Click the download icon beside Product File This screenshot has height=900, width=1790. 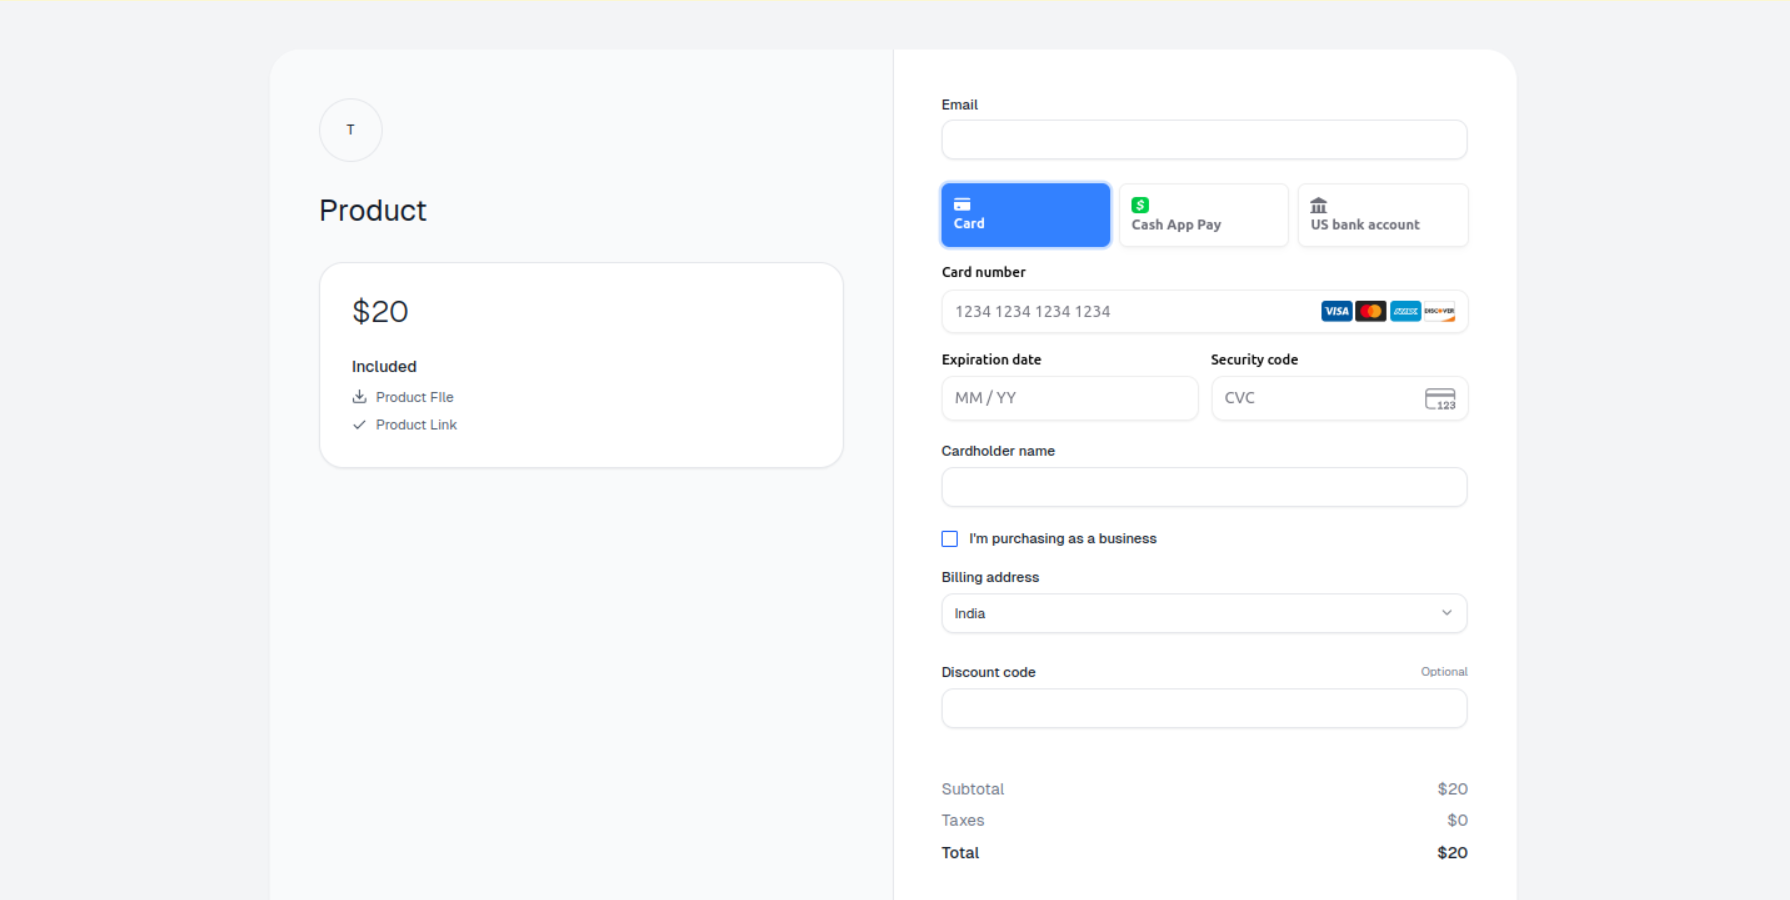click(359, 397)
